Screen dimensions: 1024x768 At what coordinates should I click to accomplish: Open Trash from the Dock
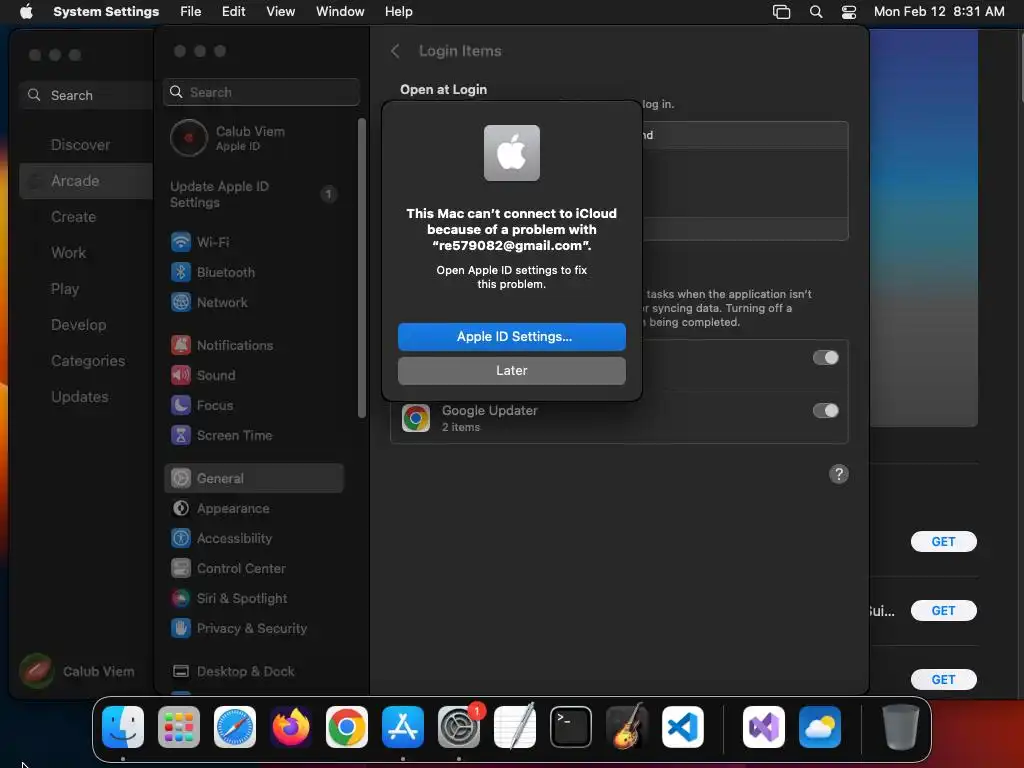[x=901, y=727]
